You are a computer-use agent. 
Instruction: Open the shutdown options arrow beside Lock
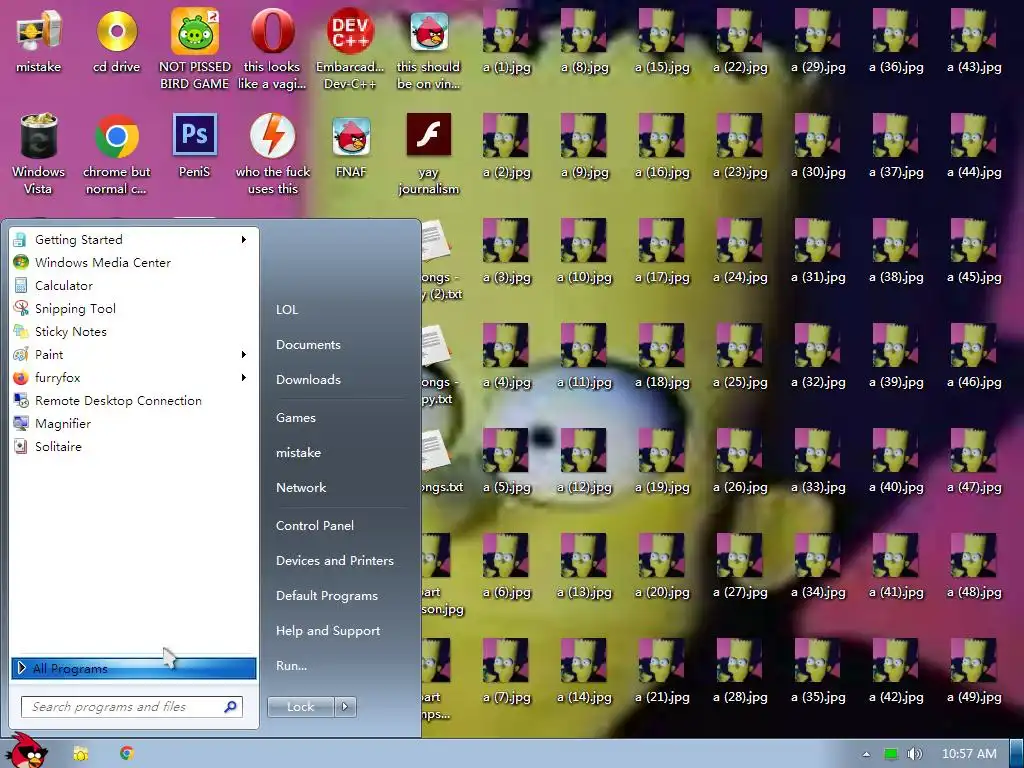[x=345, y=707]
